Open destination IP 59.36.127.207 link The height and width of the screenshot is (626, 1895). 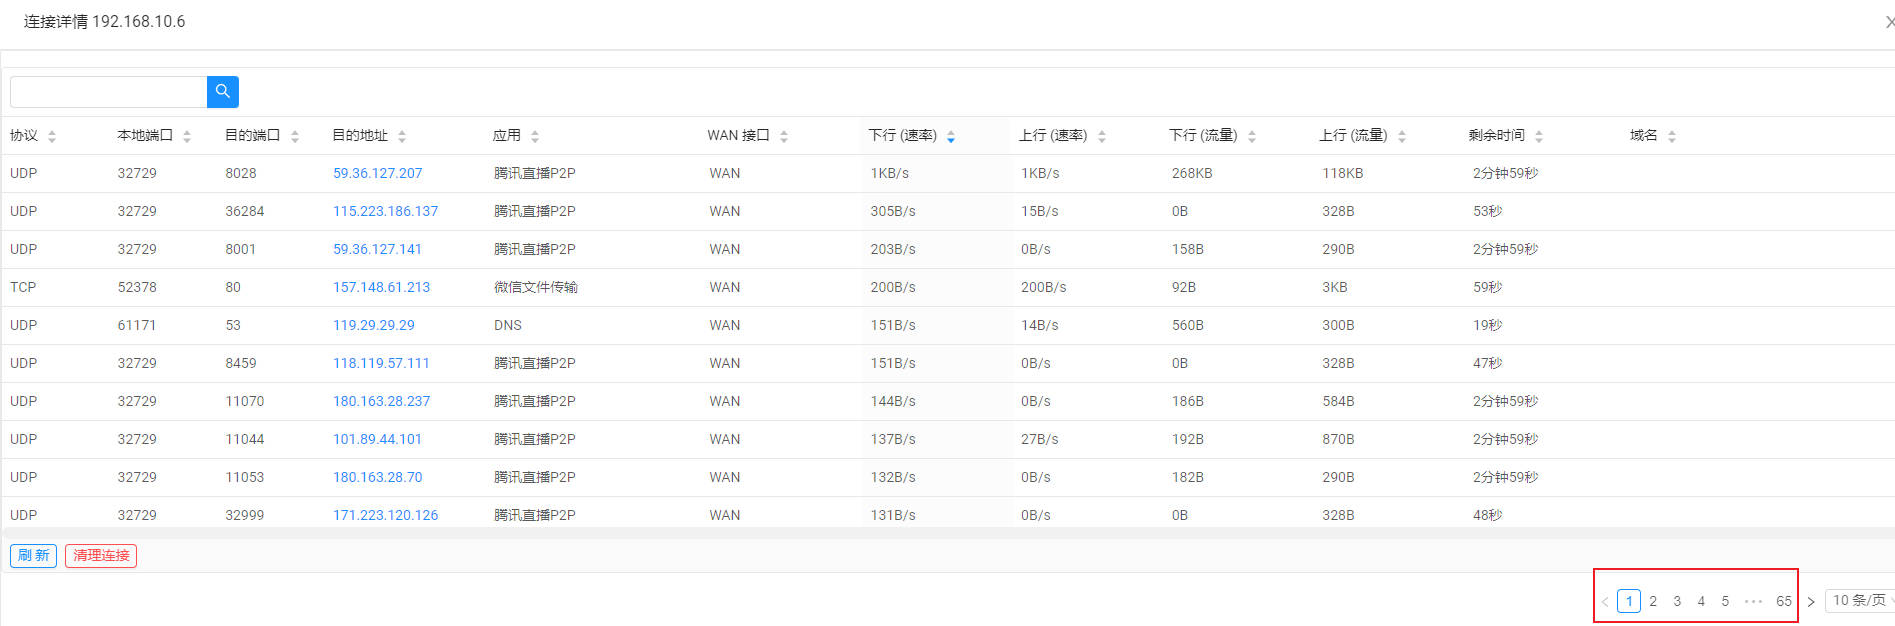tap(377, 173)
